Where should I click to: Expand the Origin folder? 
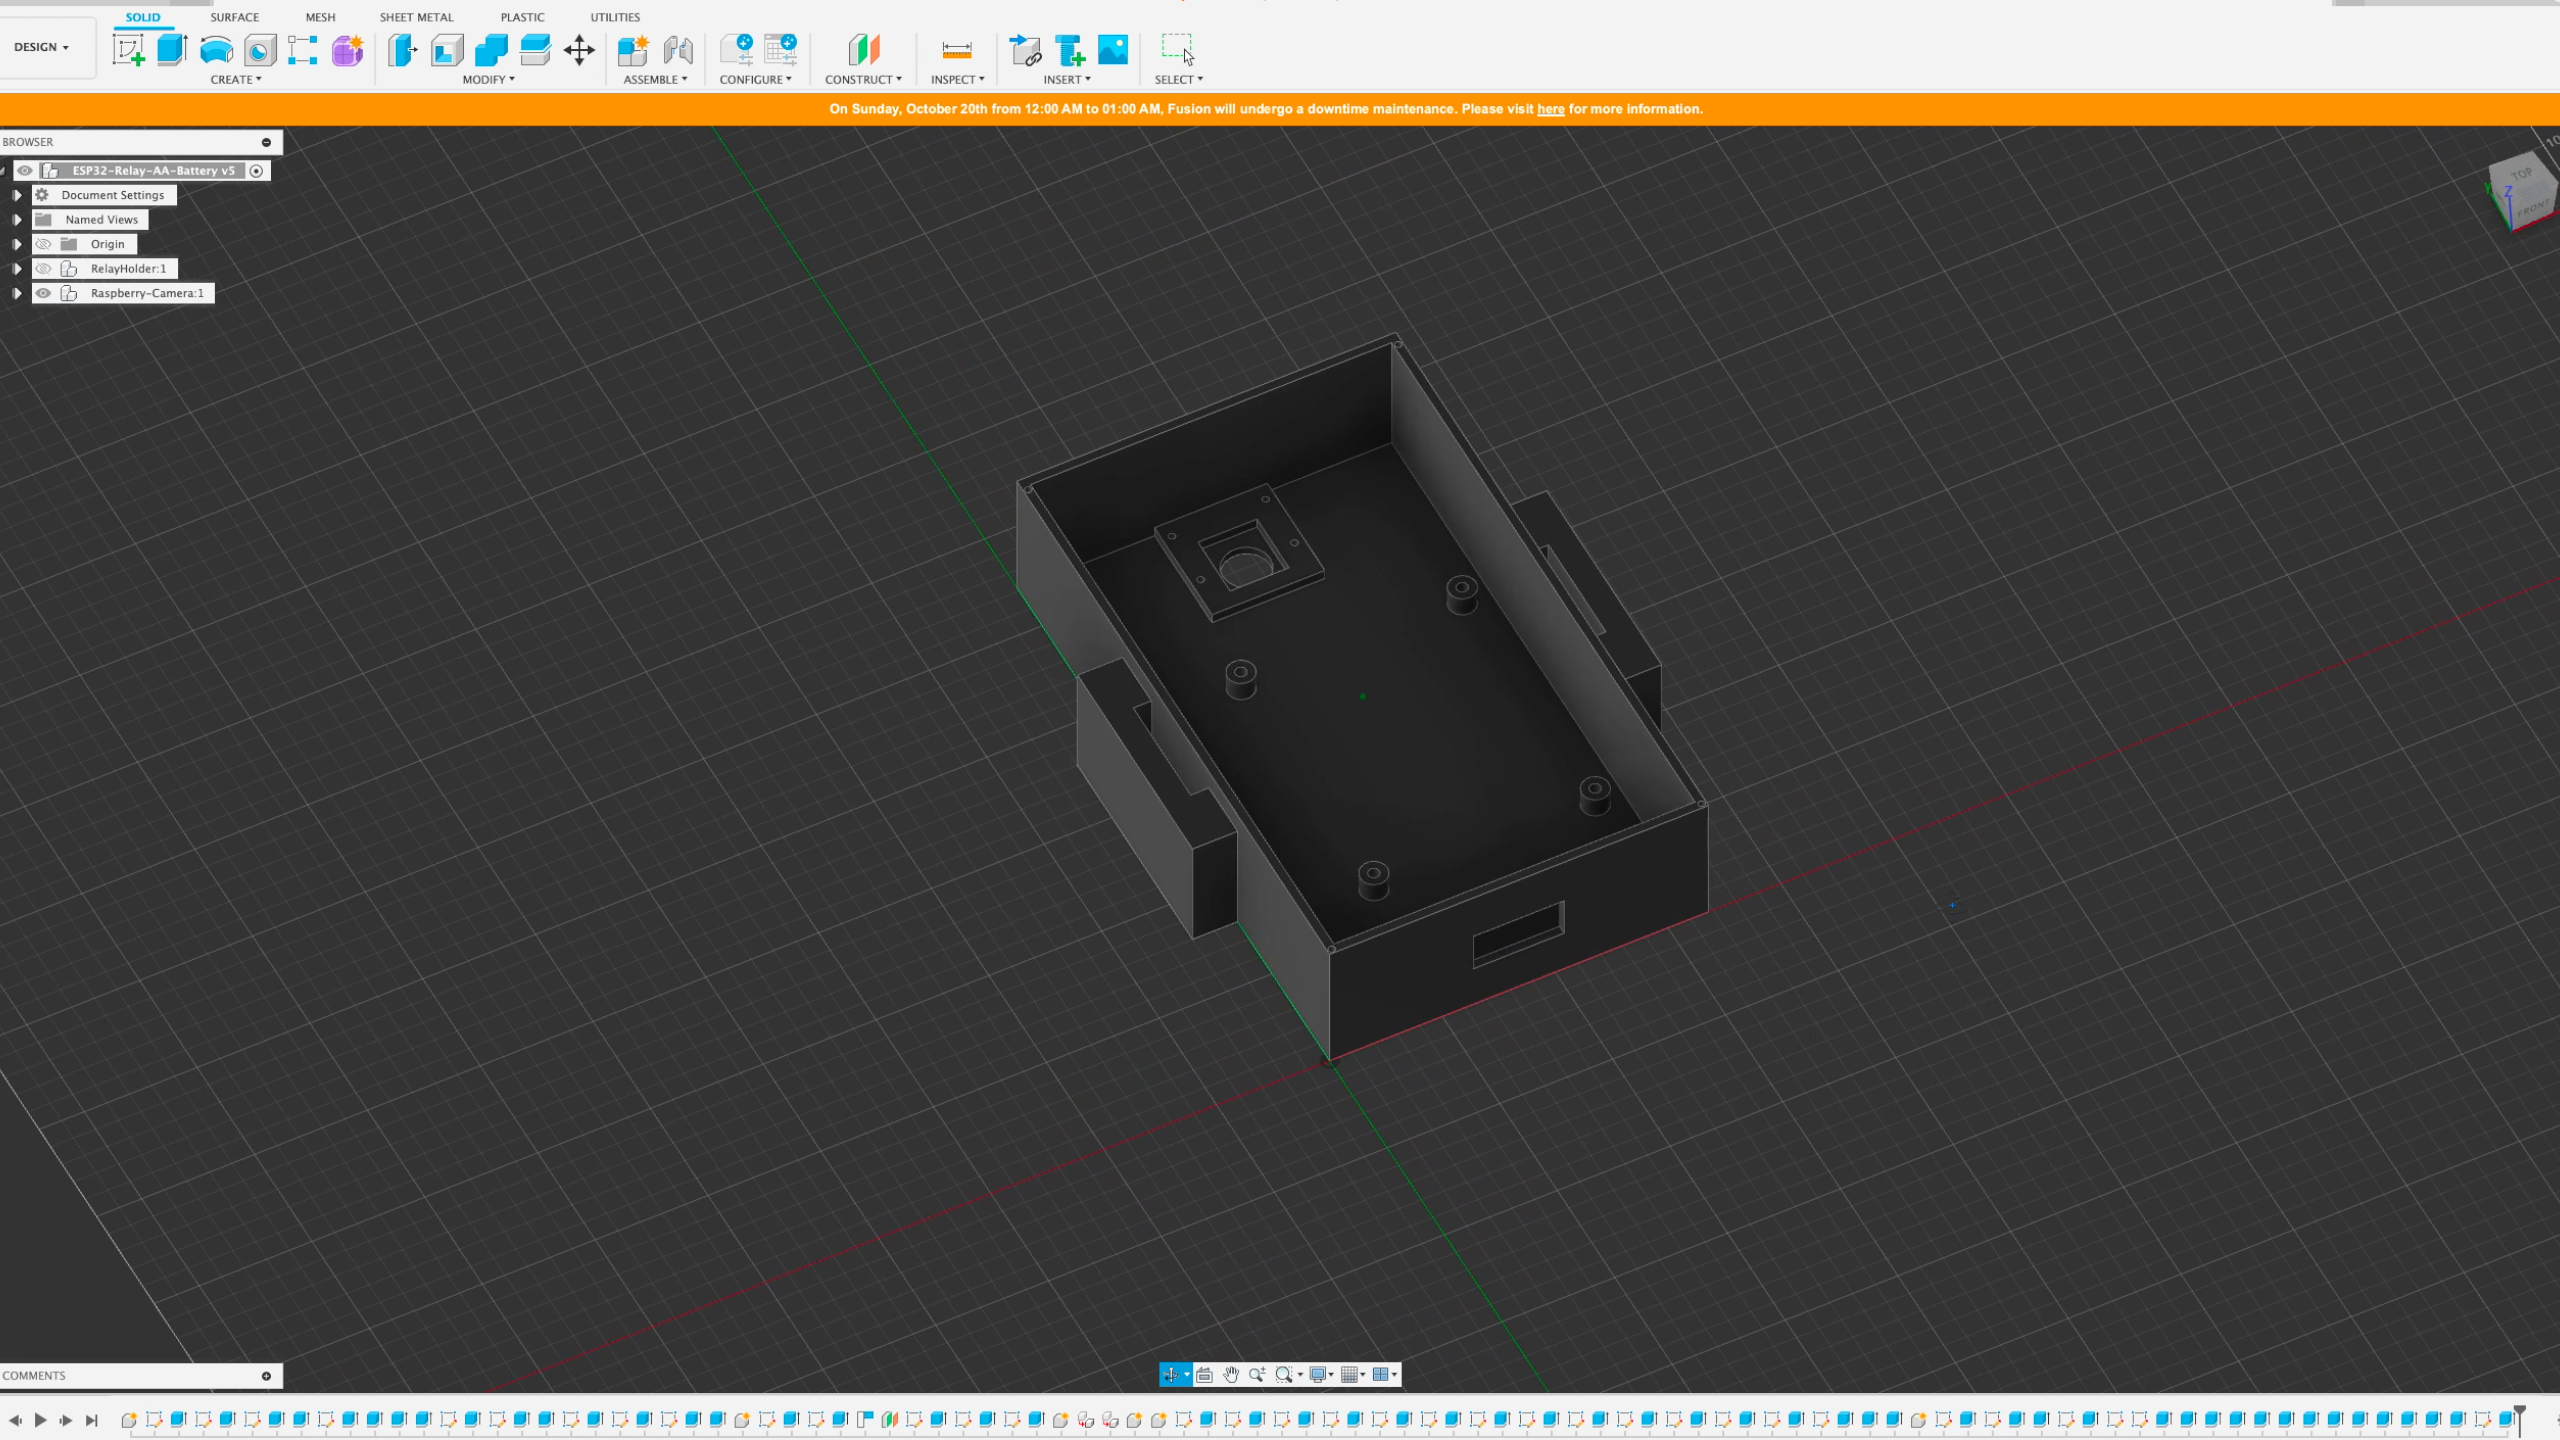(16, 243)
